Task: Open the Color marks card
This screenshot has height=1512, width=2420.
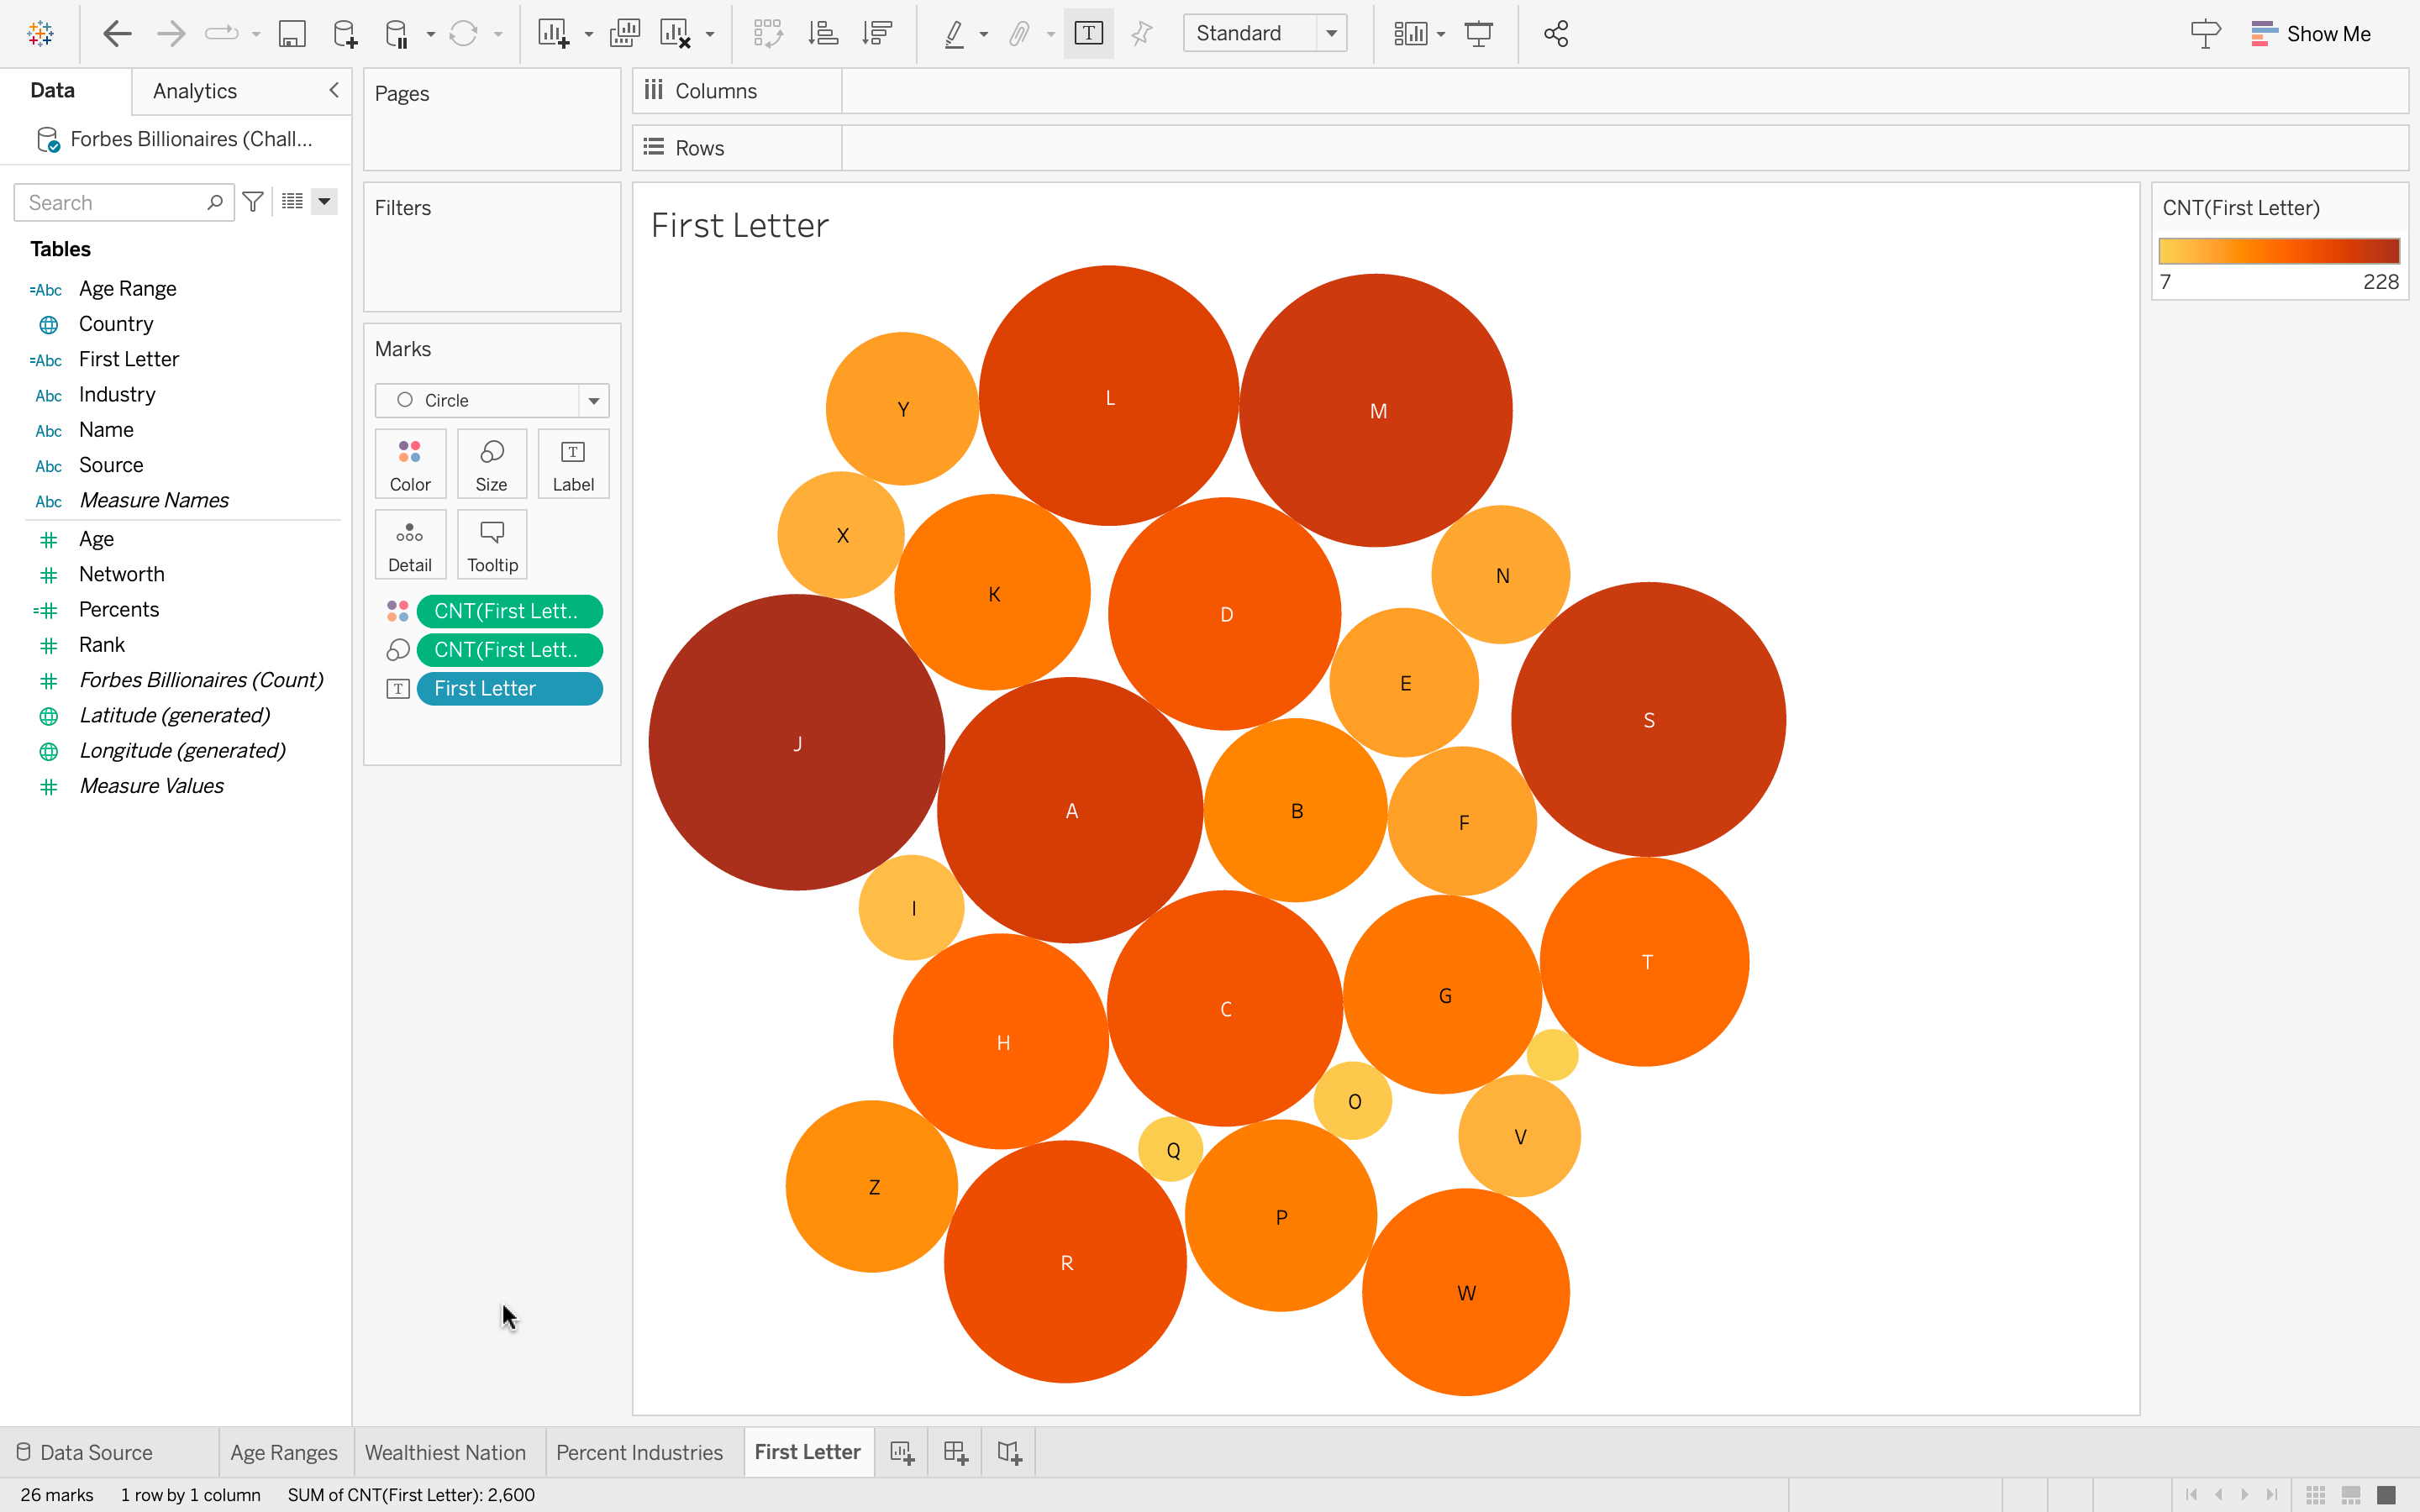Action: point(410,464)
